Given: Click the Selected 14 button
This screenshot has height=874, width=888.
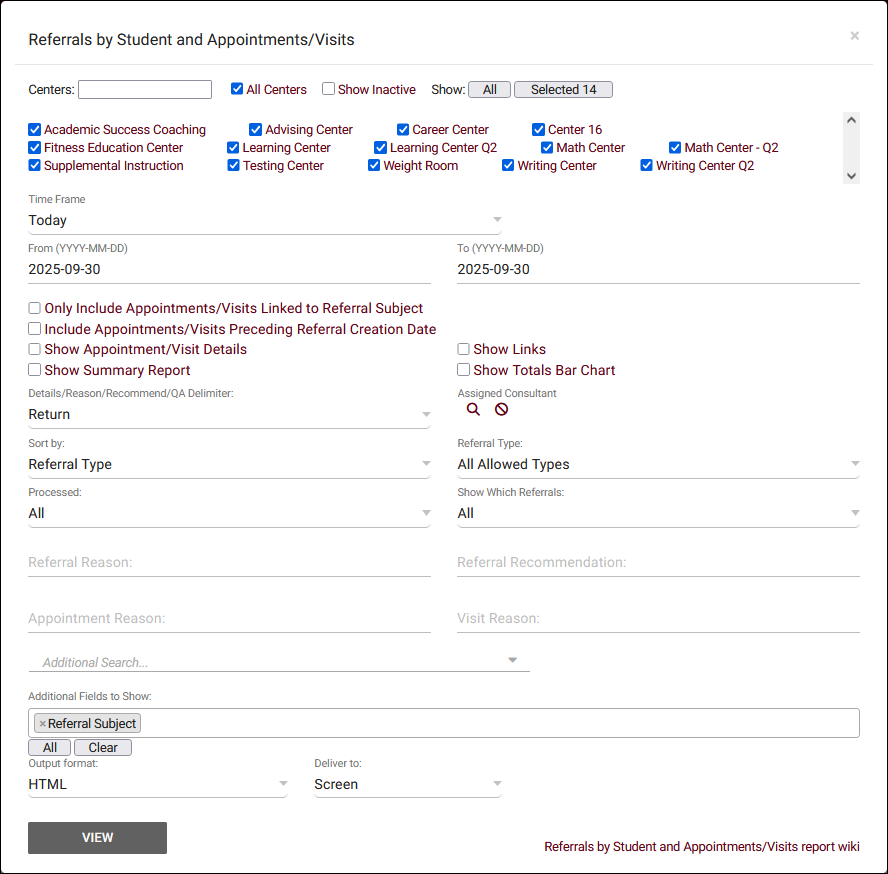Looking at the screenshot, I should click(x=563, y=90).
